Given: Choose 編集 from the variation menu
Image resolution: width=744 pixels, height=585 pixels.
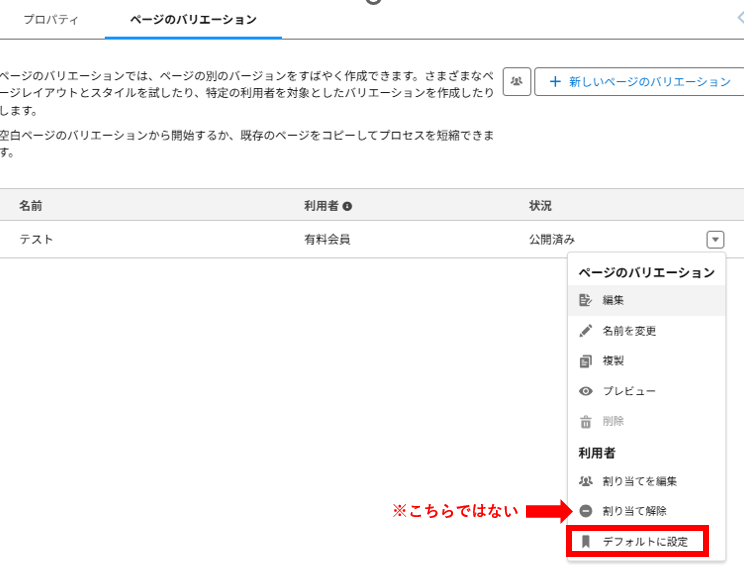Looking at the screenshot, I should pos(613,300).
